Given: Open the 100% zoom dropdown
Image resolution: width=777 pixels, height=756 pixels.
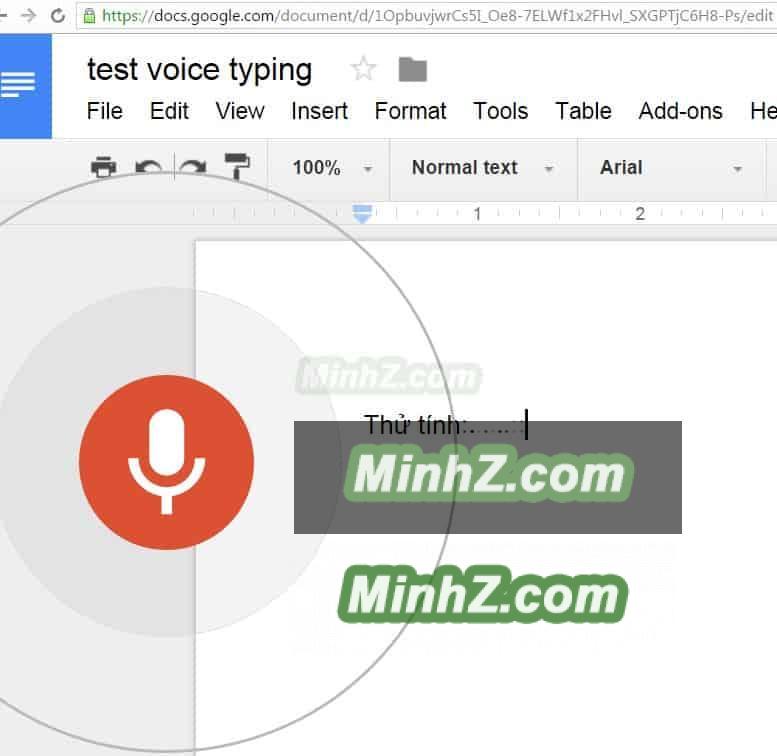Looking at the screenshot, I should [x=331, y=168].
